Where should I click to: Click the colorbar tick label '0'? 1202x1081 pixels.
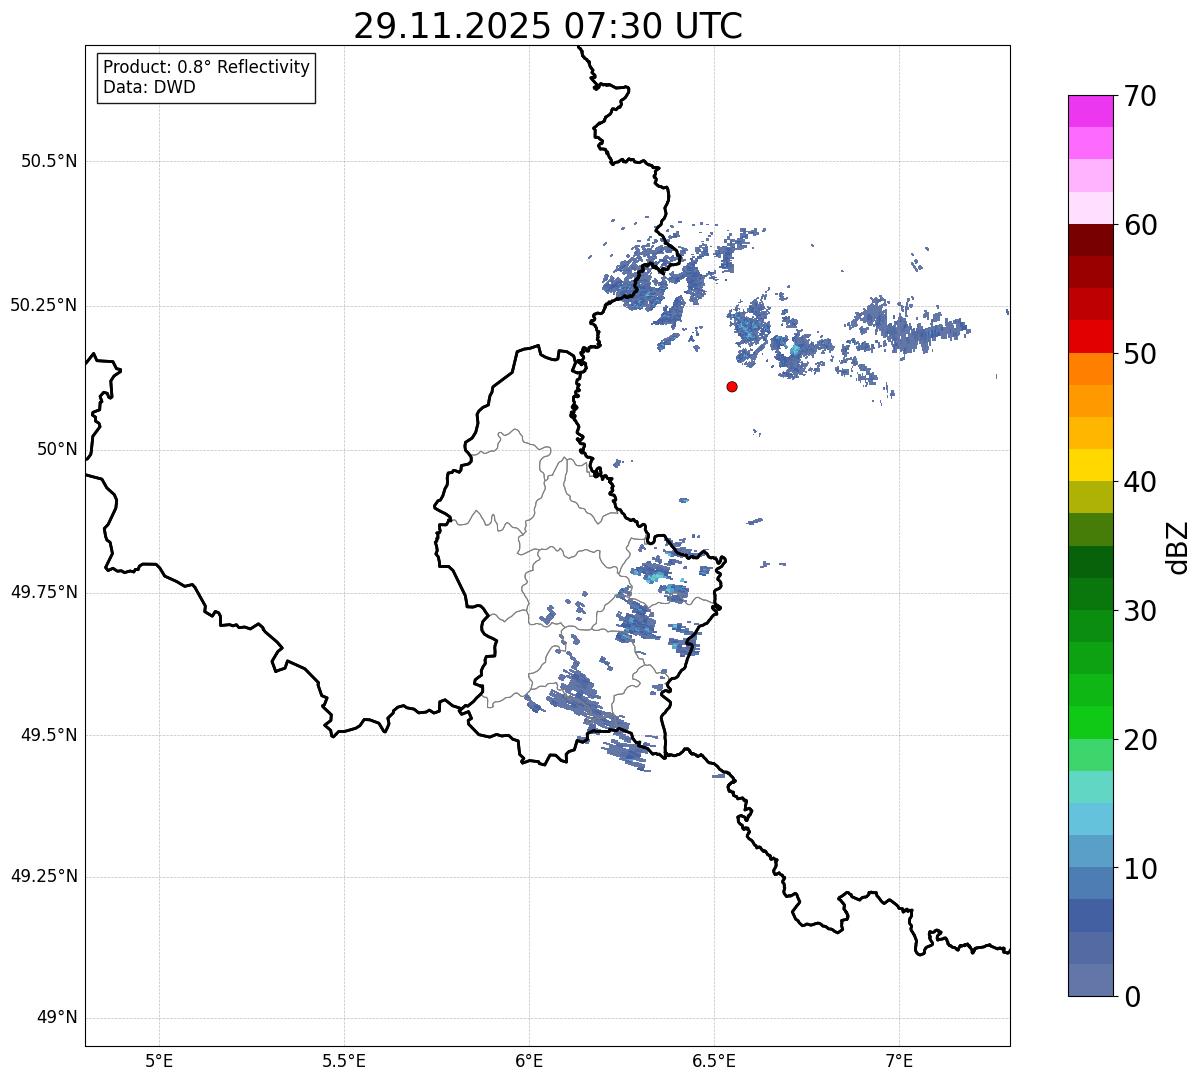(x=1132, y=997)
